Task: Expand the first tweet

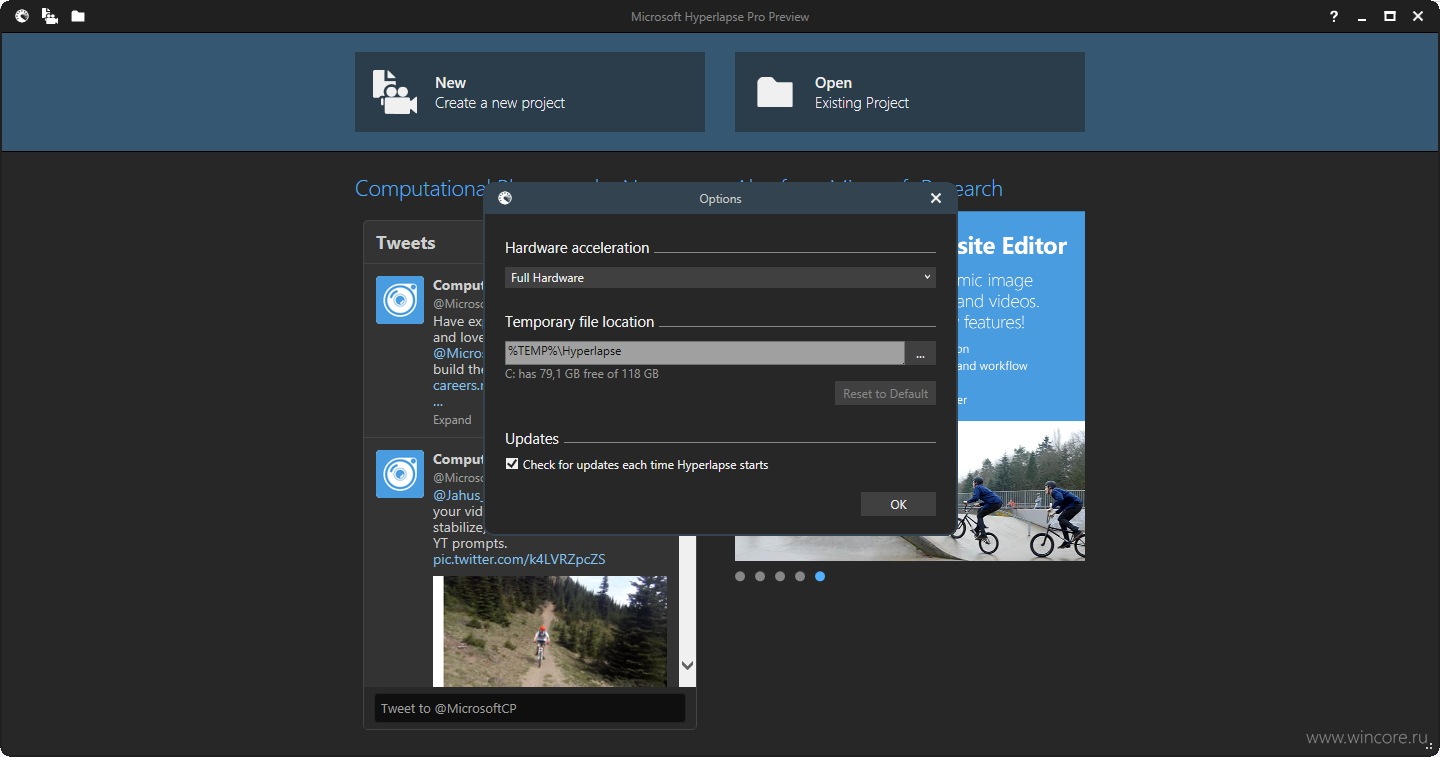Action: (x=452, y=420)
